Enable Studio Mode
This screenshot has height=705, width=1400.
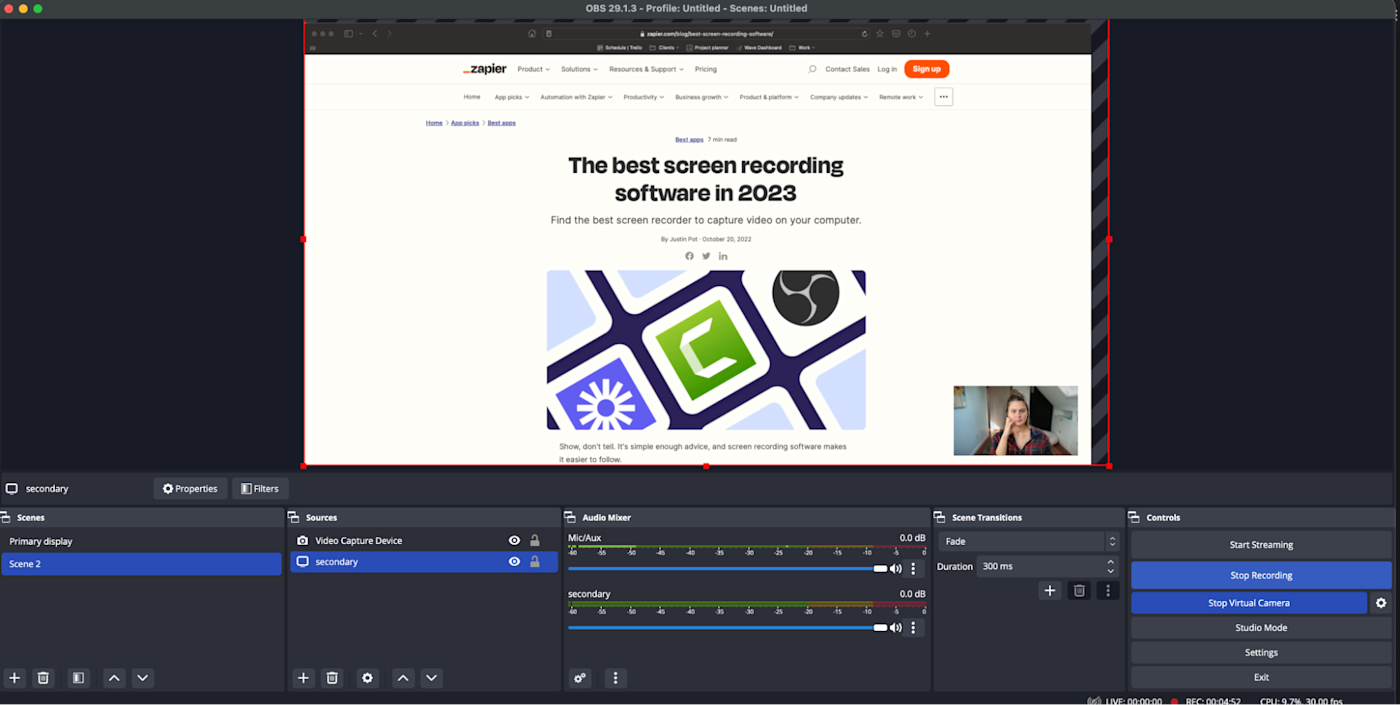(1261, 628)
